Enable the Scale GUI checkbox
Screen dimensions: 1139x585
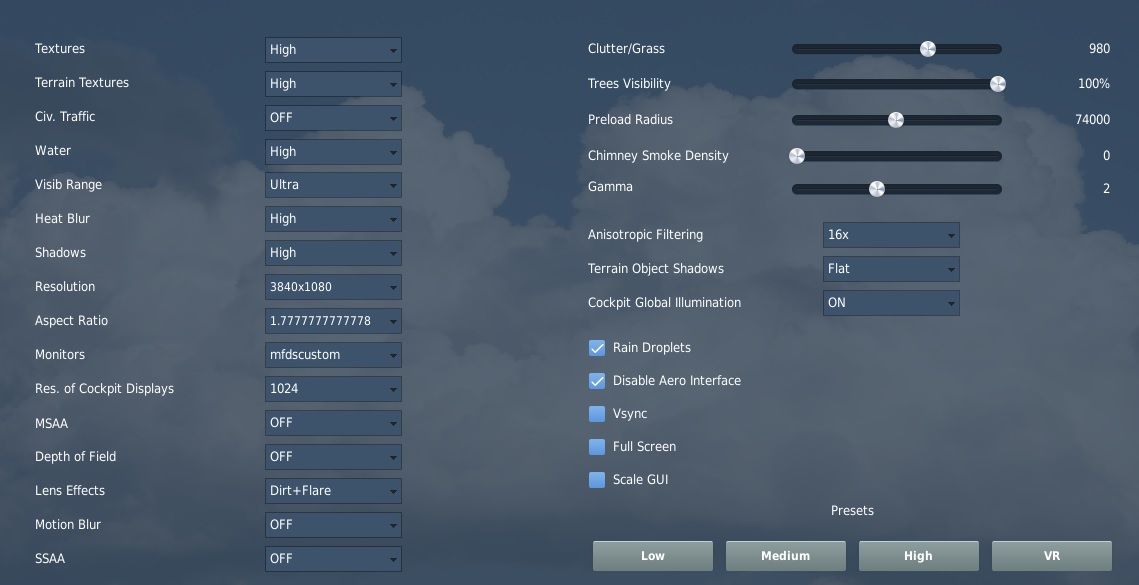(x=597, y=480)
